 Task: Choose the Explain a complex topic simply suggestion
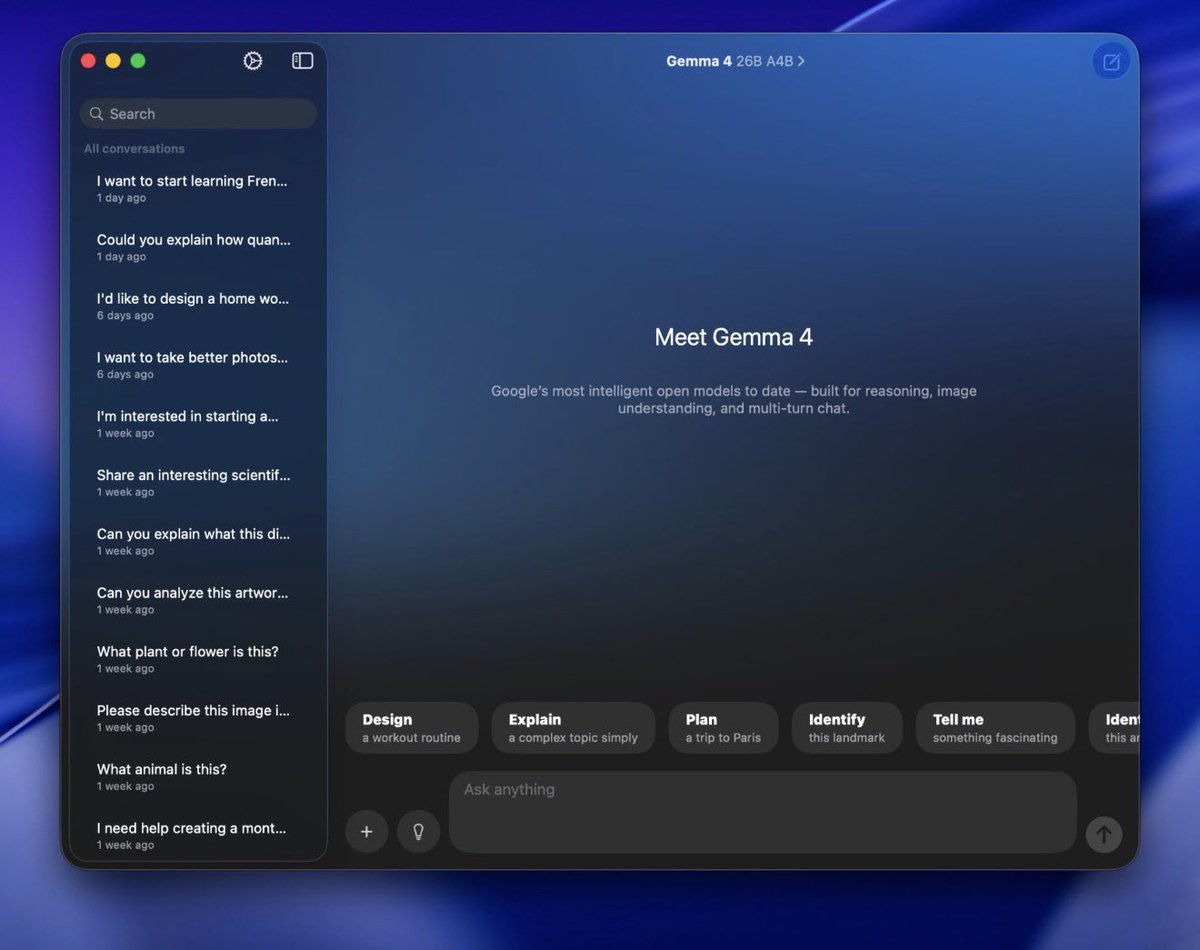point(573,728)
